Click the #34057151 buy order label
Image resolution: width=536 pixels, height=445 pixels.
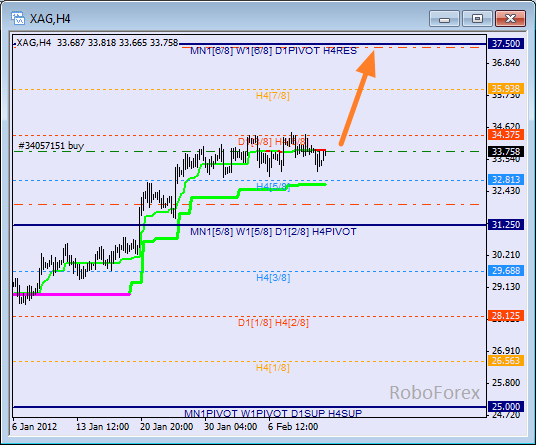(x=51, y=146)
